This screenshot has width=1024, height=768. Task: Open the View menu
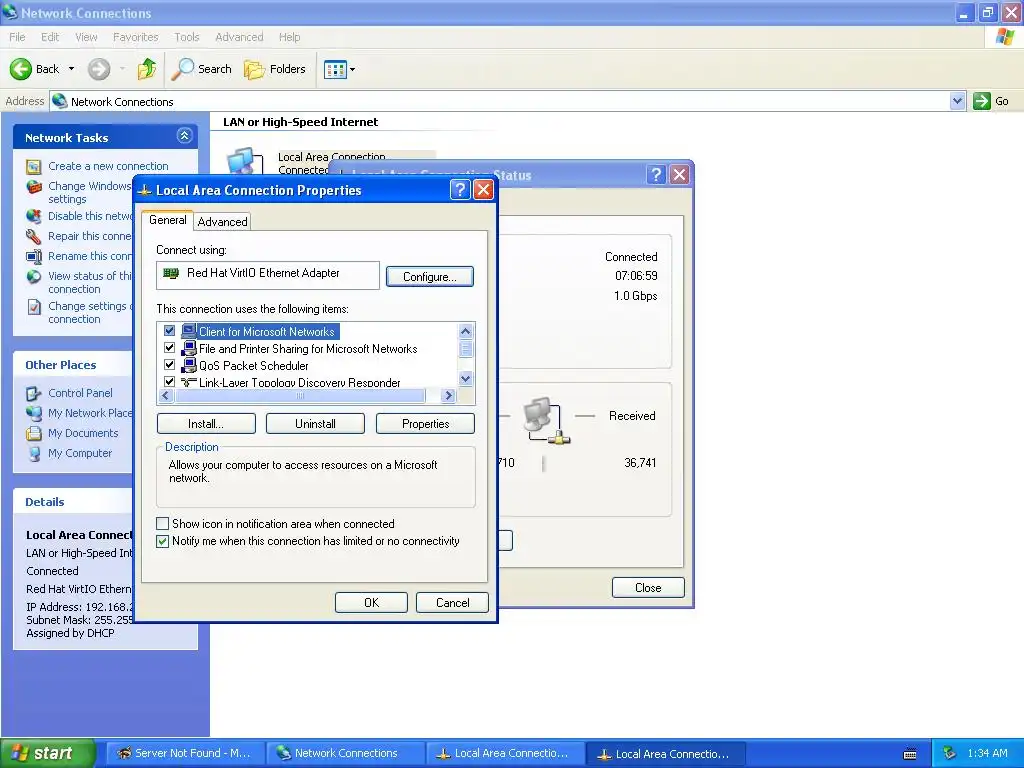click(x=86, y=37)
